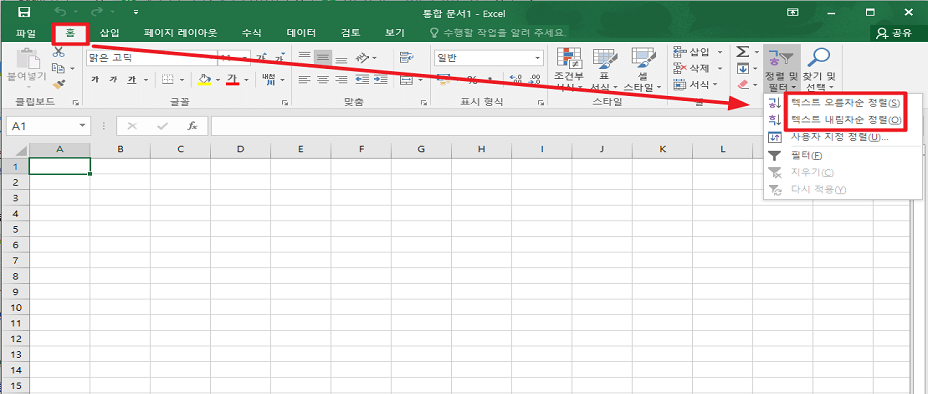Screen dimensions: 928x394
Task: Click the percent style button
Action: click(x=472, y=79)
